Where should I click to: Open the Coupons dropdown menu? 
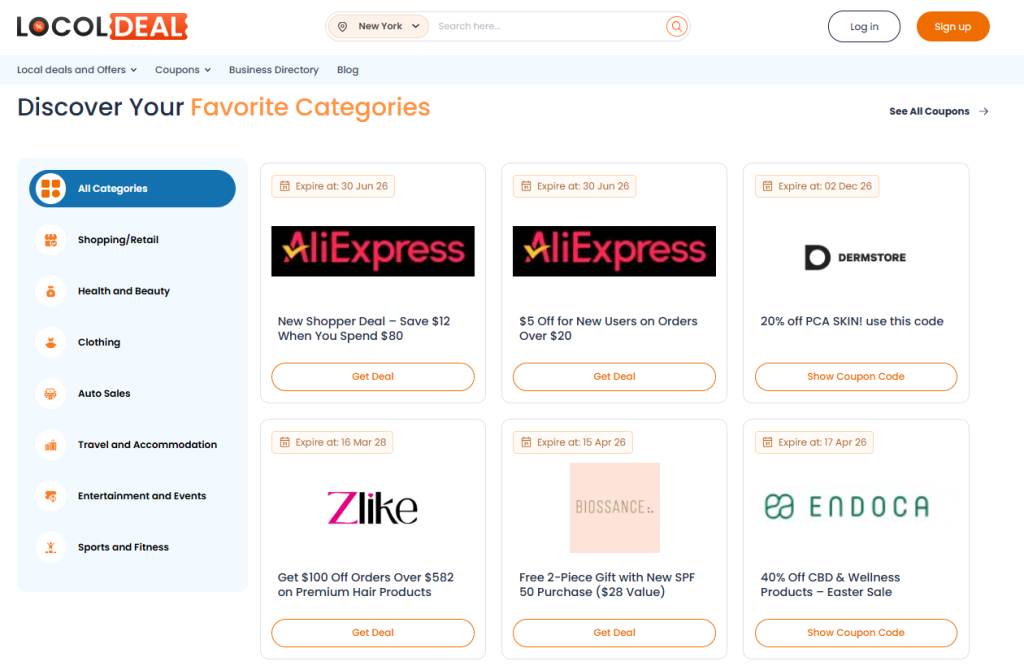(182, 70)
